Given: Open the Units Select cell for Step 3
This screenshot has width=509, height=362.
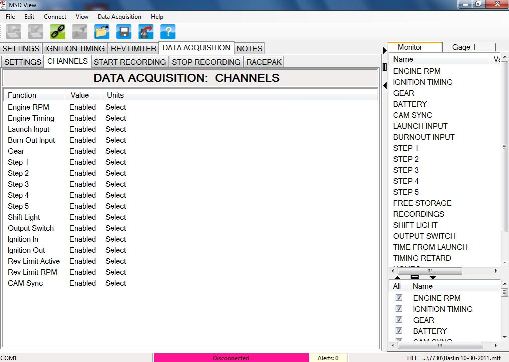Looking at the screenshot, I should coord(116,184).
